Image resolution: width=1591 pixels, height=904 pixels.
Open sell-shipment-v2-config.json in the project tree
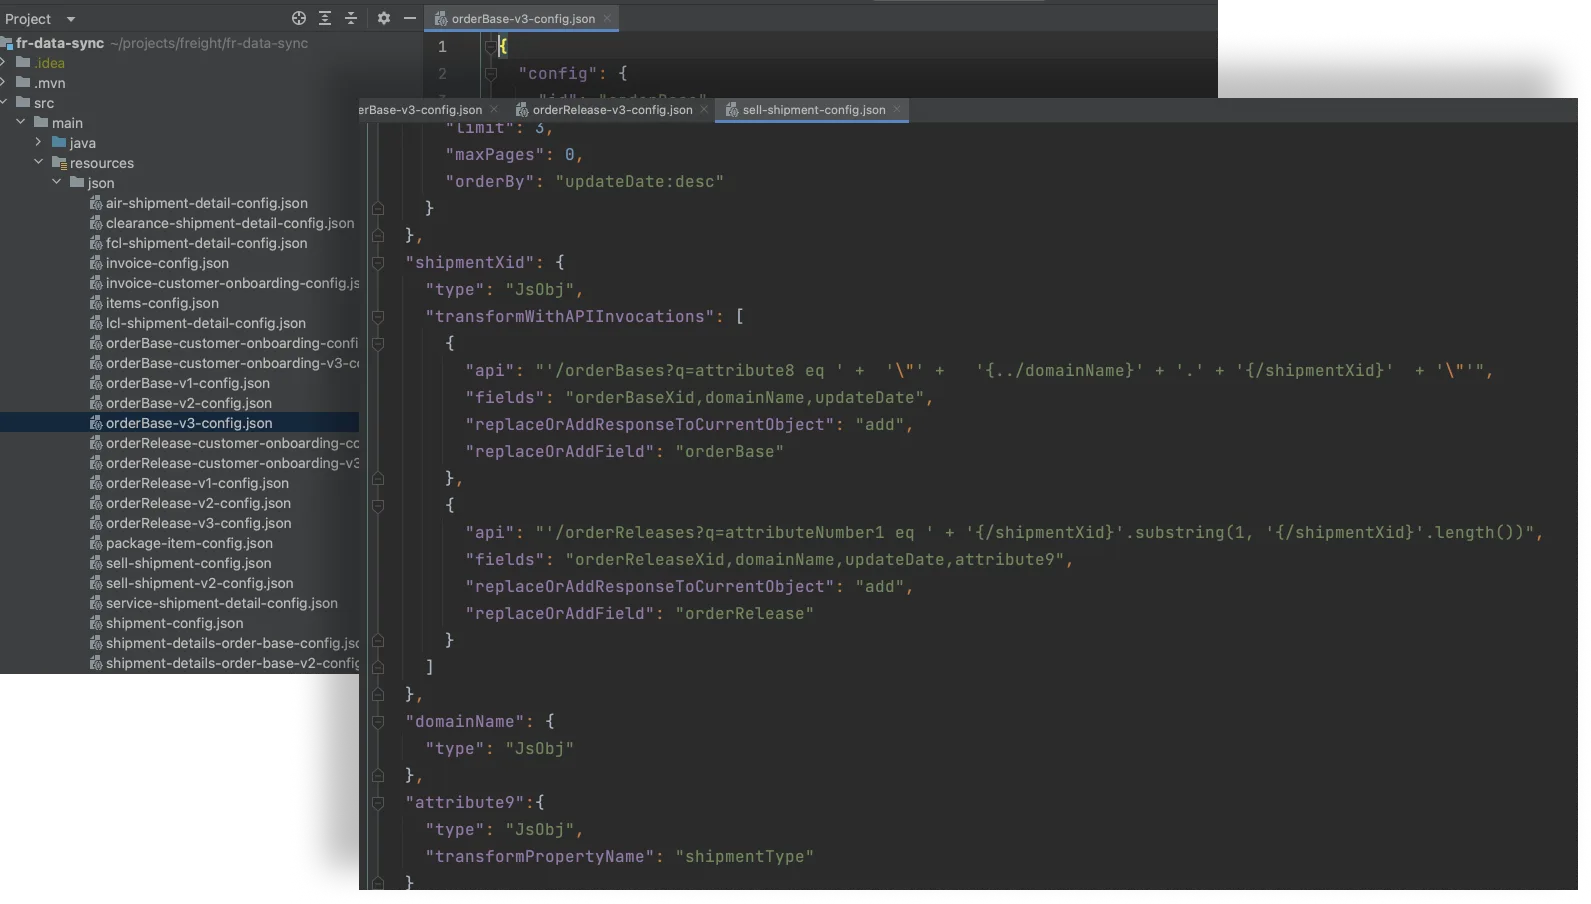tap(200, 583)
